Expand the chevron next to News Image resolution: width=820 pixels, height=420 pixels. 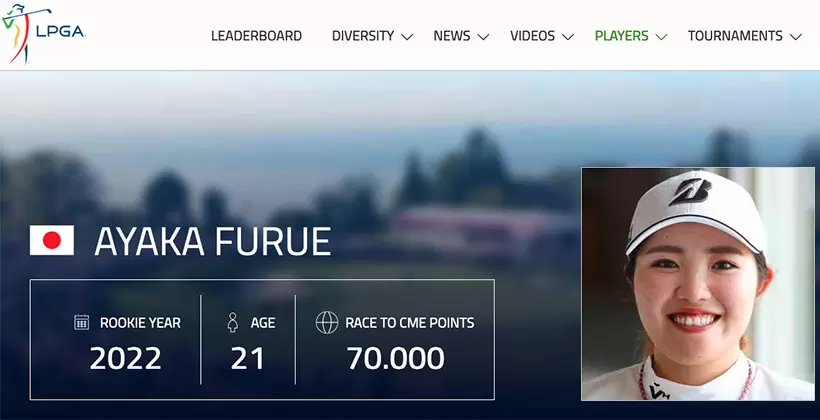pos(484,37)
